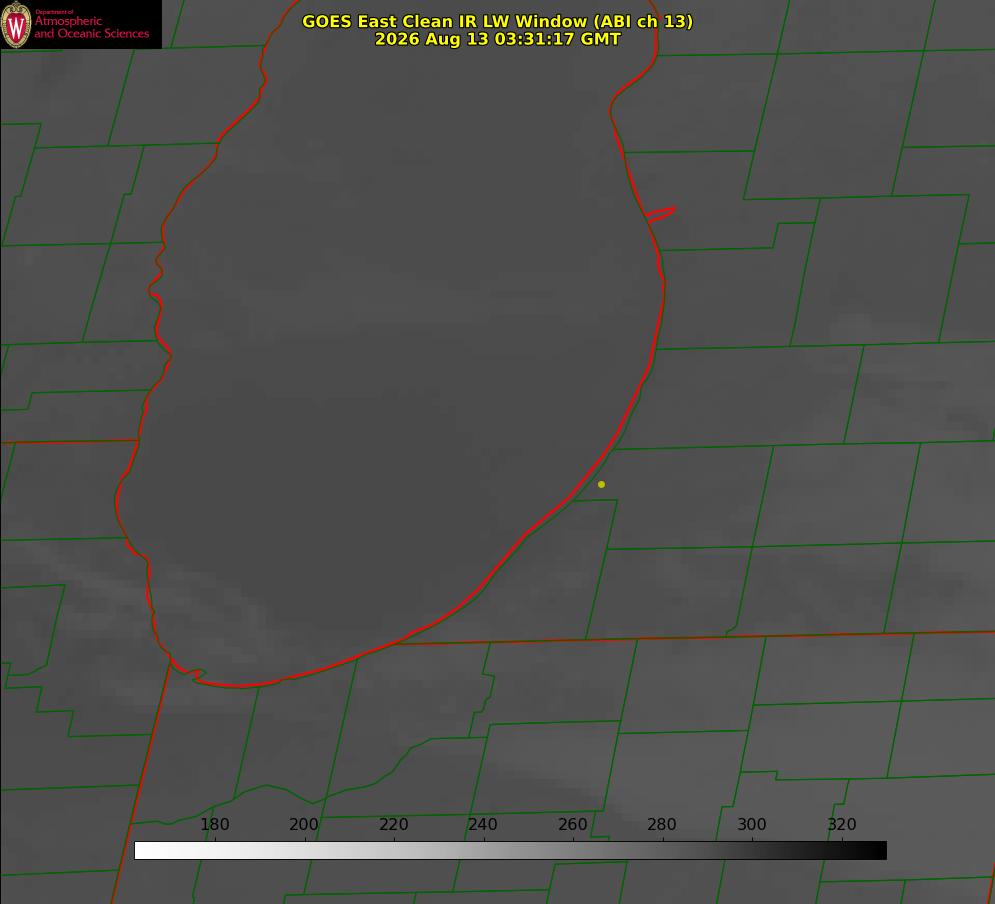Open the Atmospheric and Oceanic Sciences text

click(91, 27)
